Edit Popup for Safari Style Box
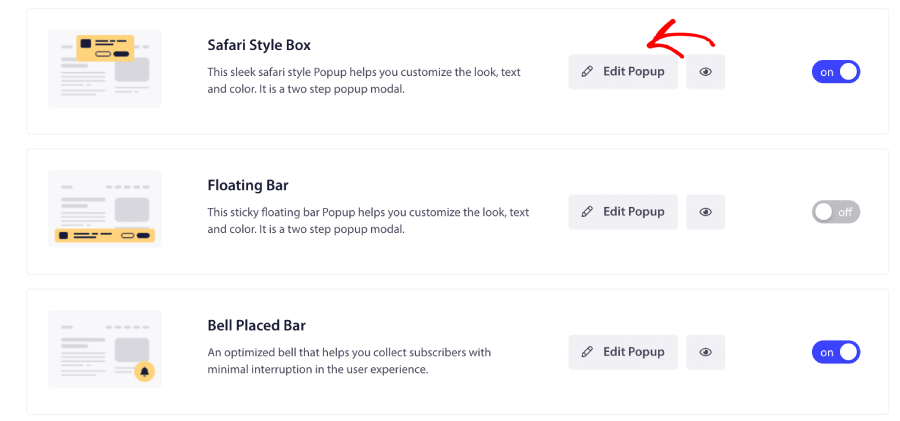This screenshot has width=900, height=421. tap(623, 72)
